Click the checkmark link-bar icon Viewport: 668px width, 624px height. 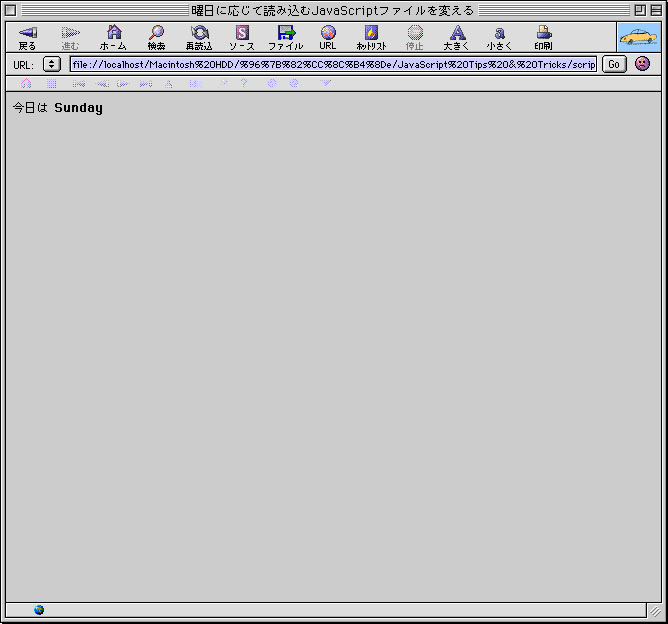(x=325, y=83)
